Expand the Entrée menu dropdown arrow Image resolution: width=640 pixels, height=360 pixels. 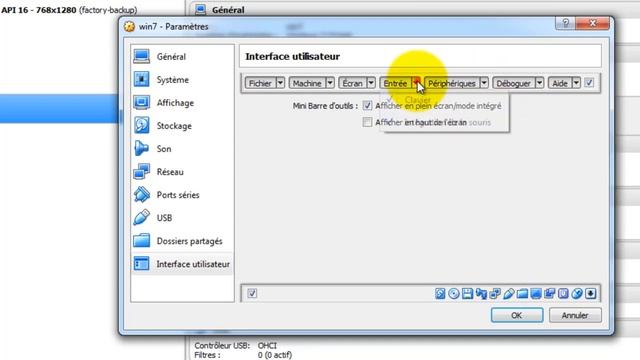(x=416, y=83)
